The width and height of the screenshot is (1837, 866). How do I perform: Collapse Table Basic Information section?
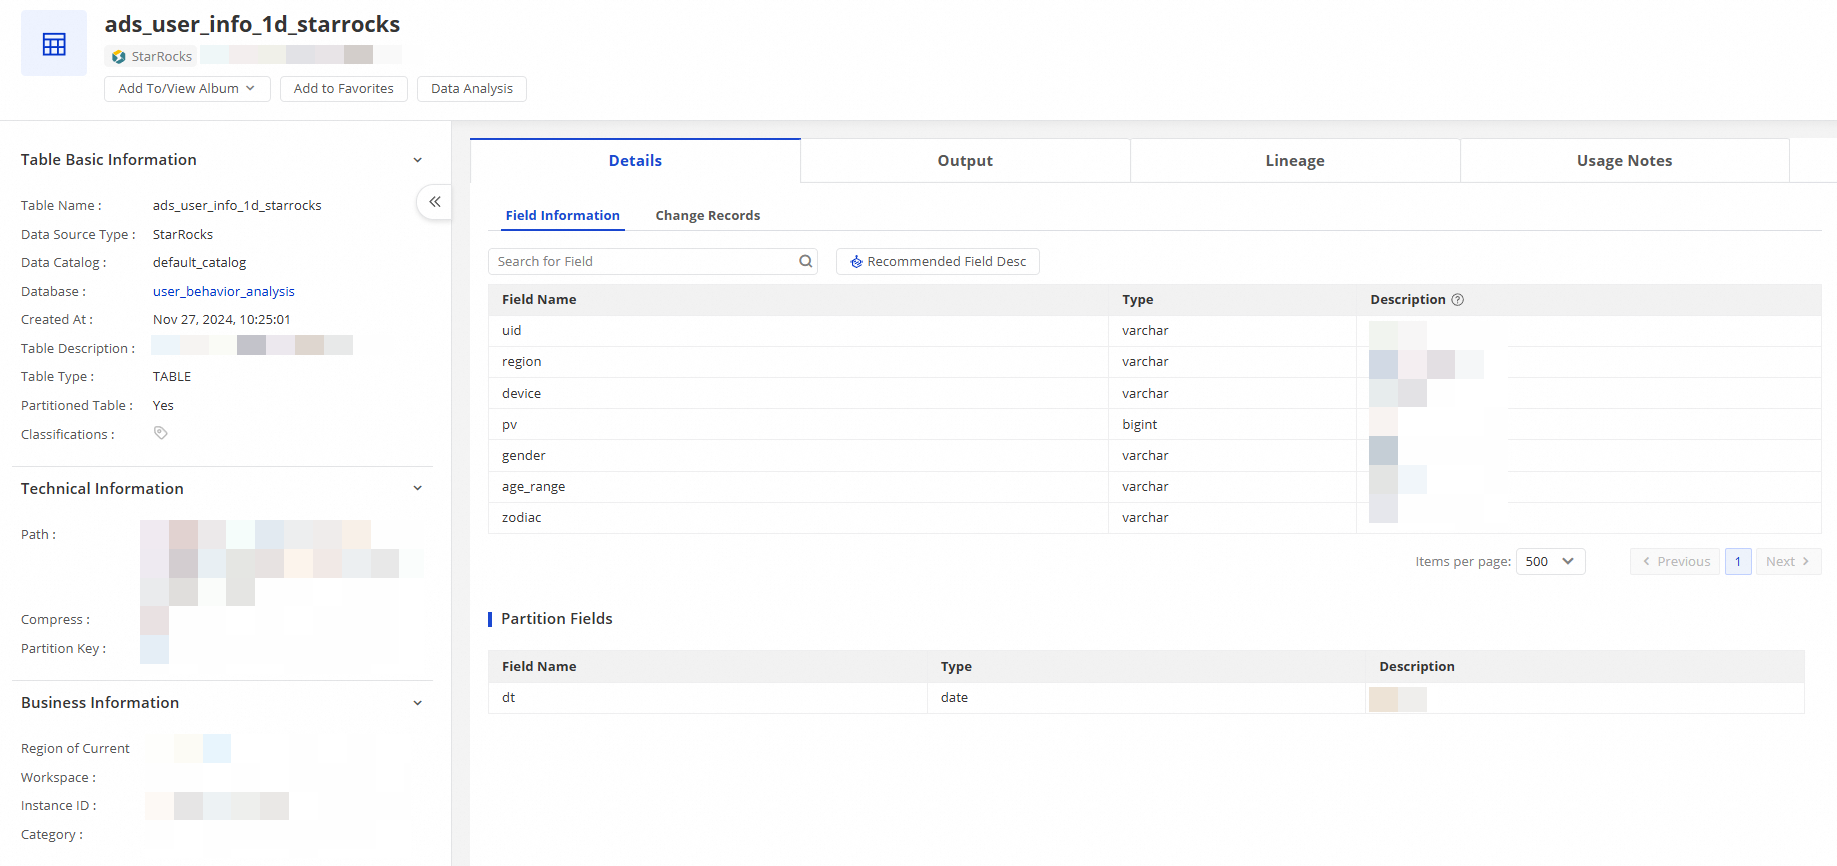pyautogui.click(x=417, y=160)
